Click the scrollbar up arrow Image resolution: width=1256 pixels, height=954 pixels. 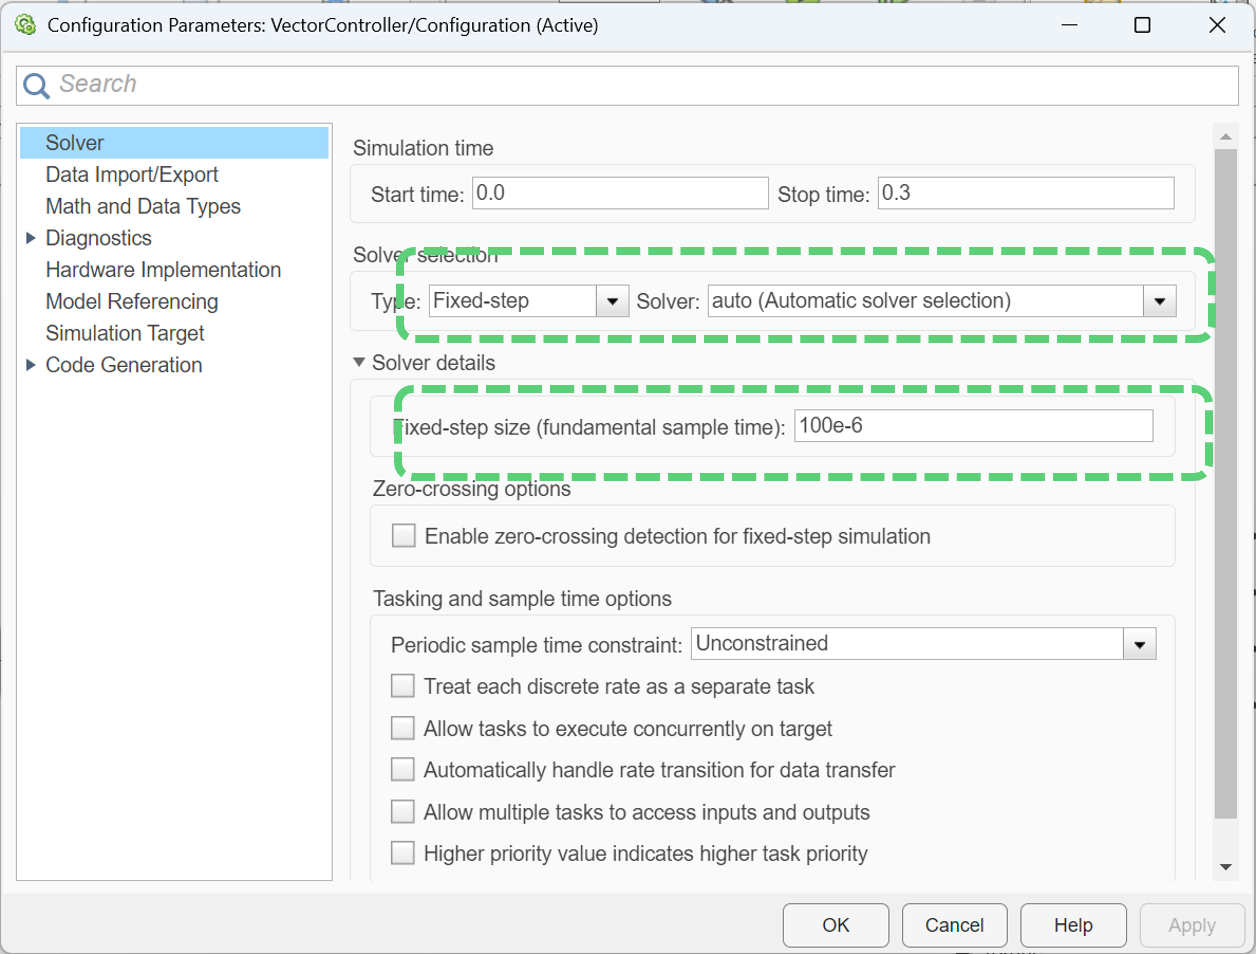click(x=1226, y=136)
